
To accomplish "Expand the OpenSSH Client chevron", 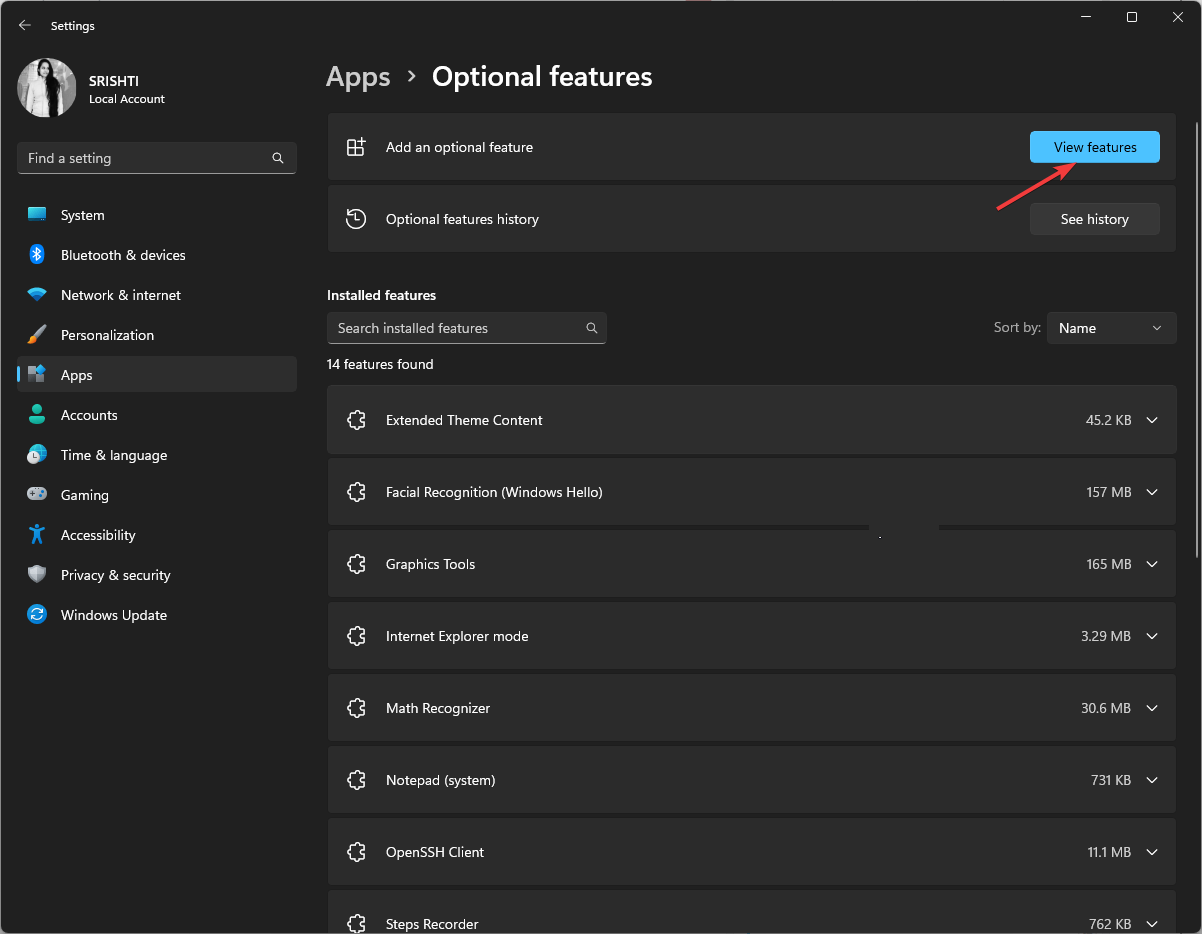I will click(1152, 852).
